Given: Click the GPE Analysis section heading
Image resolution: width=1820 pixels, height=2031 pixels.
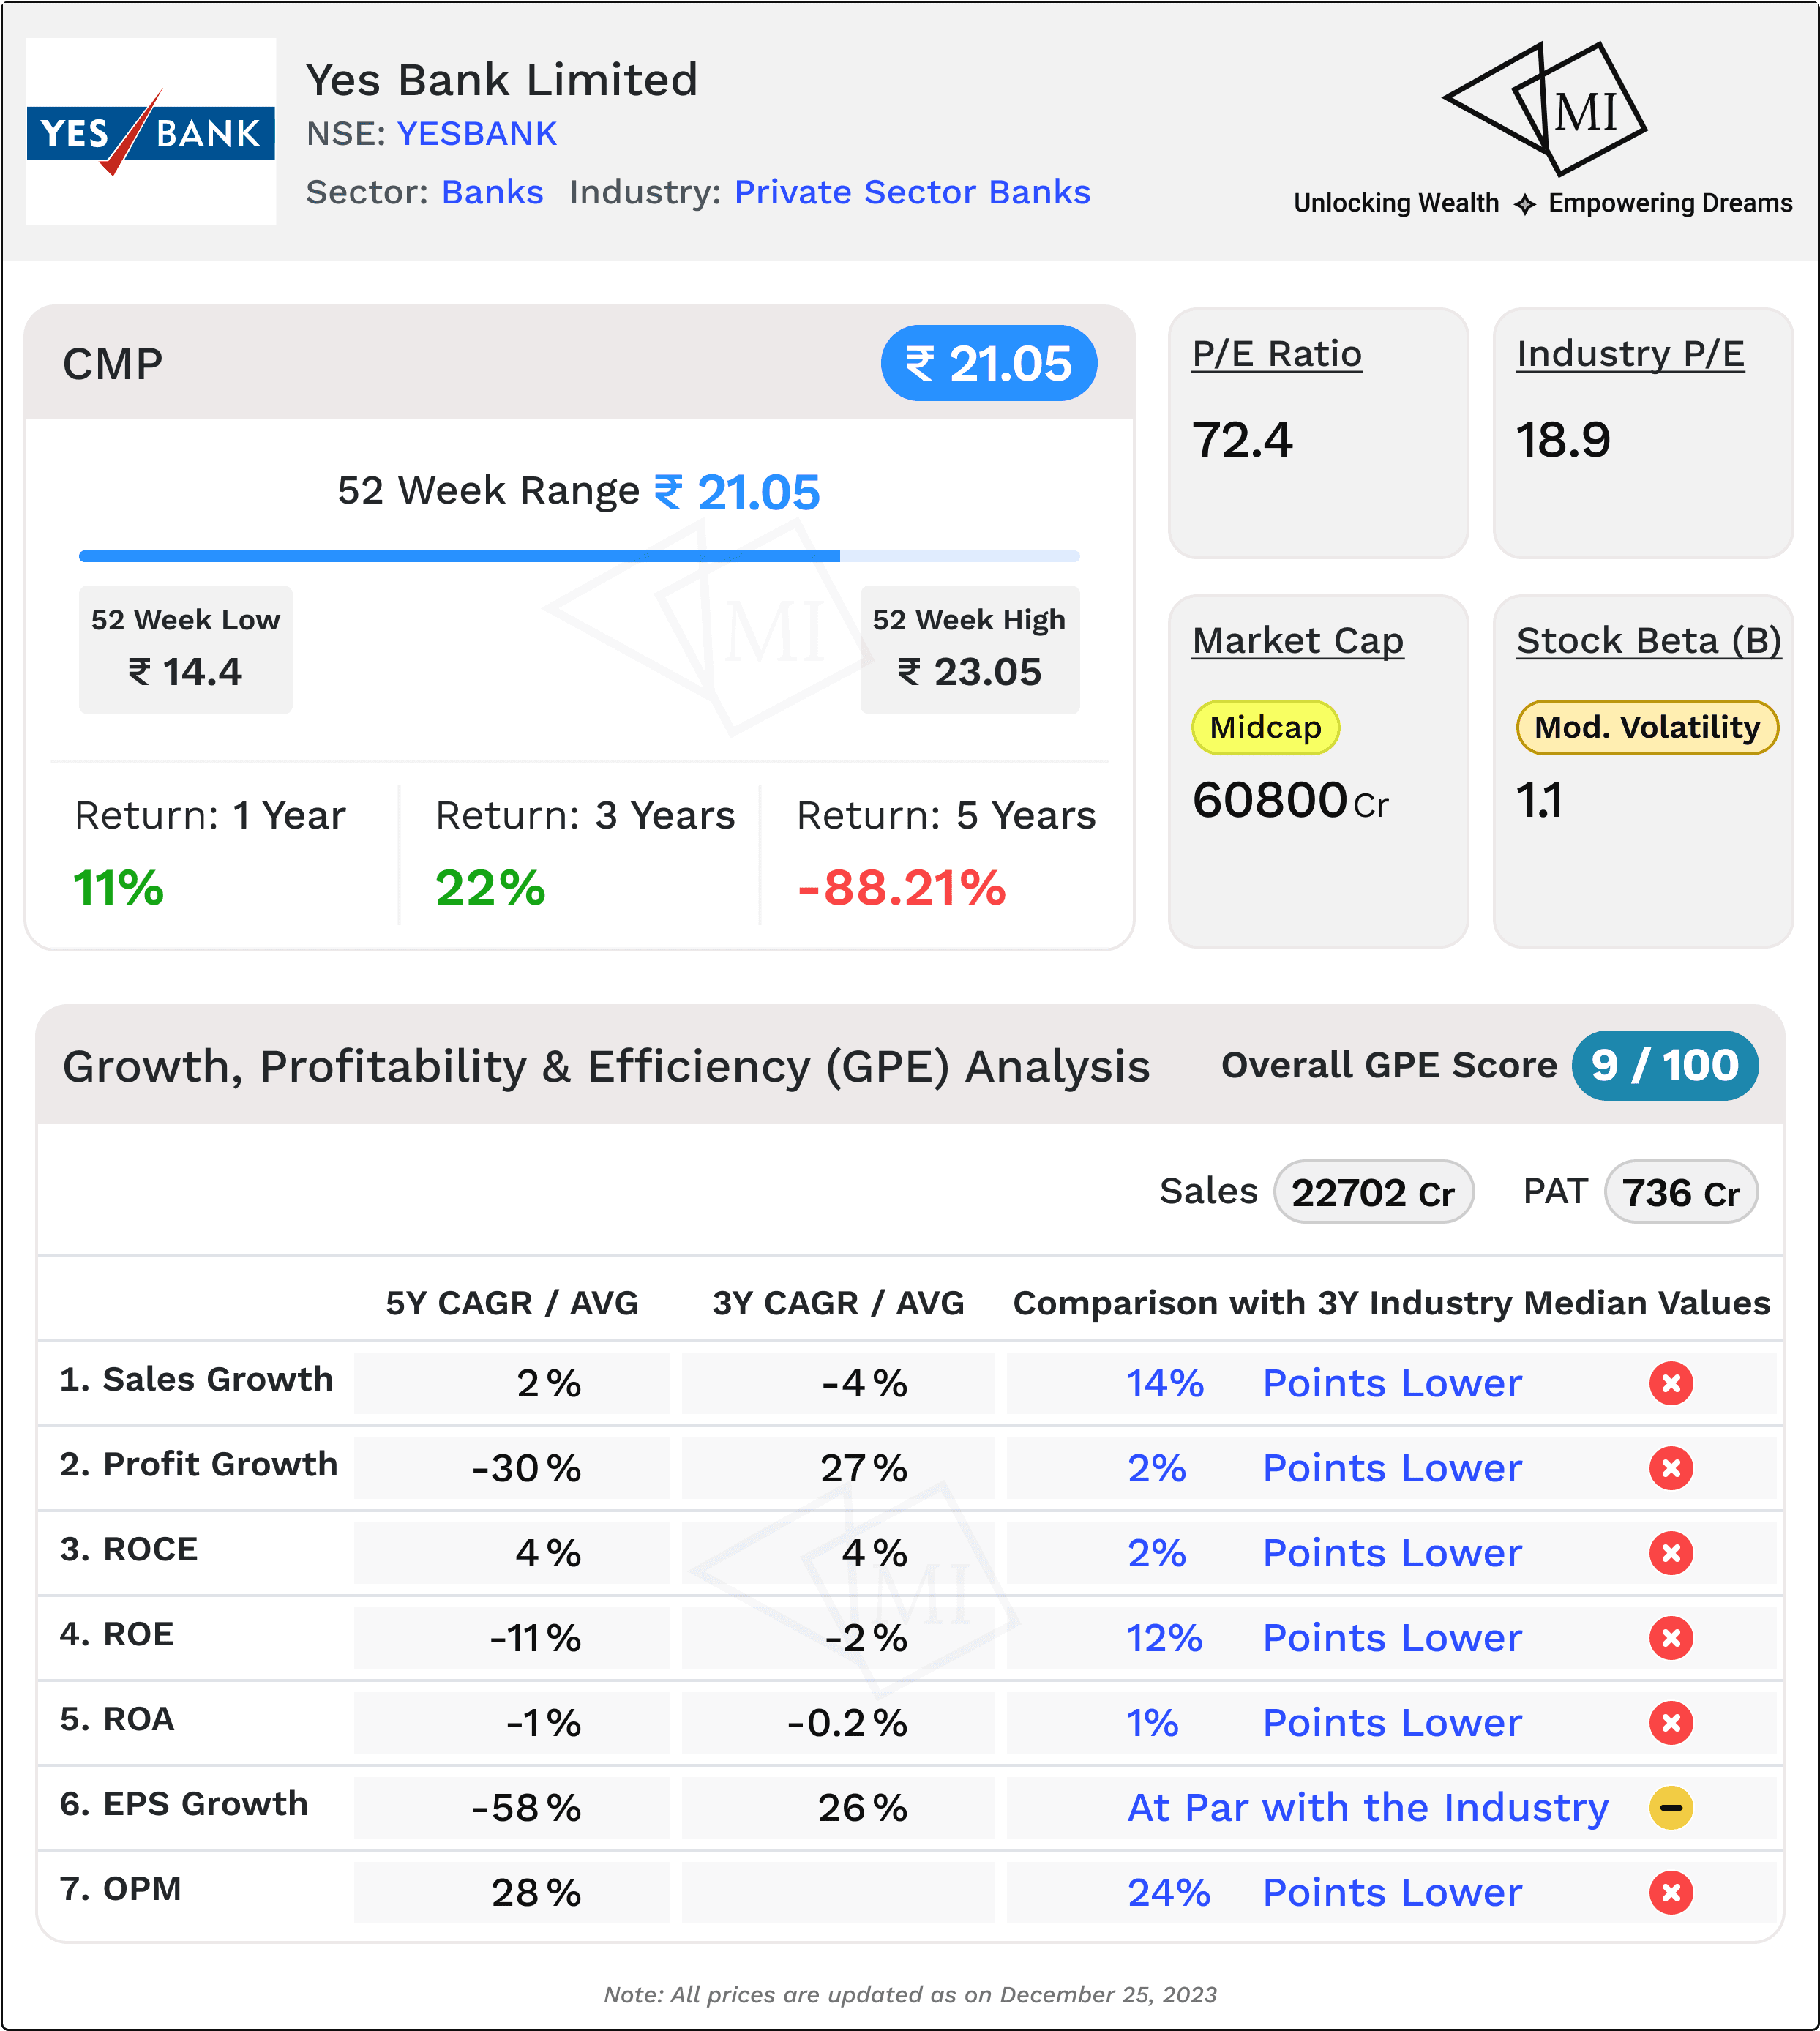Looking at the screenshot, I should click(x=606, y=1066).
